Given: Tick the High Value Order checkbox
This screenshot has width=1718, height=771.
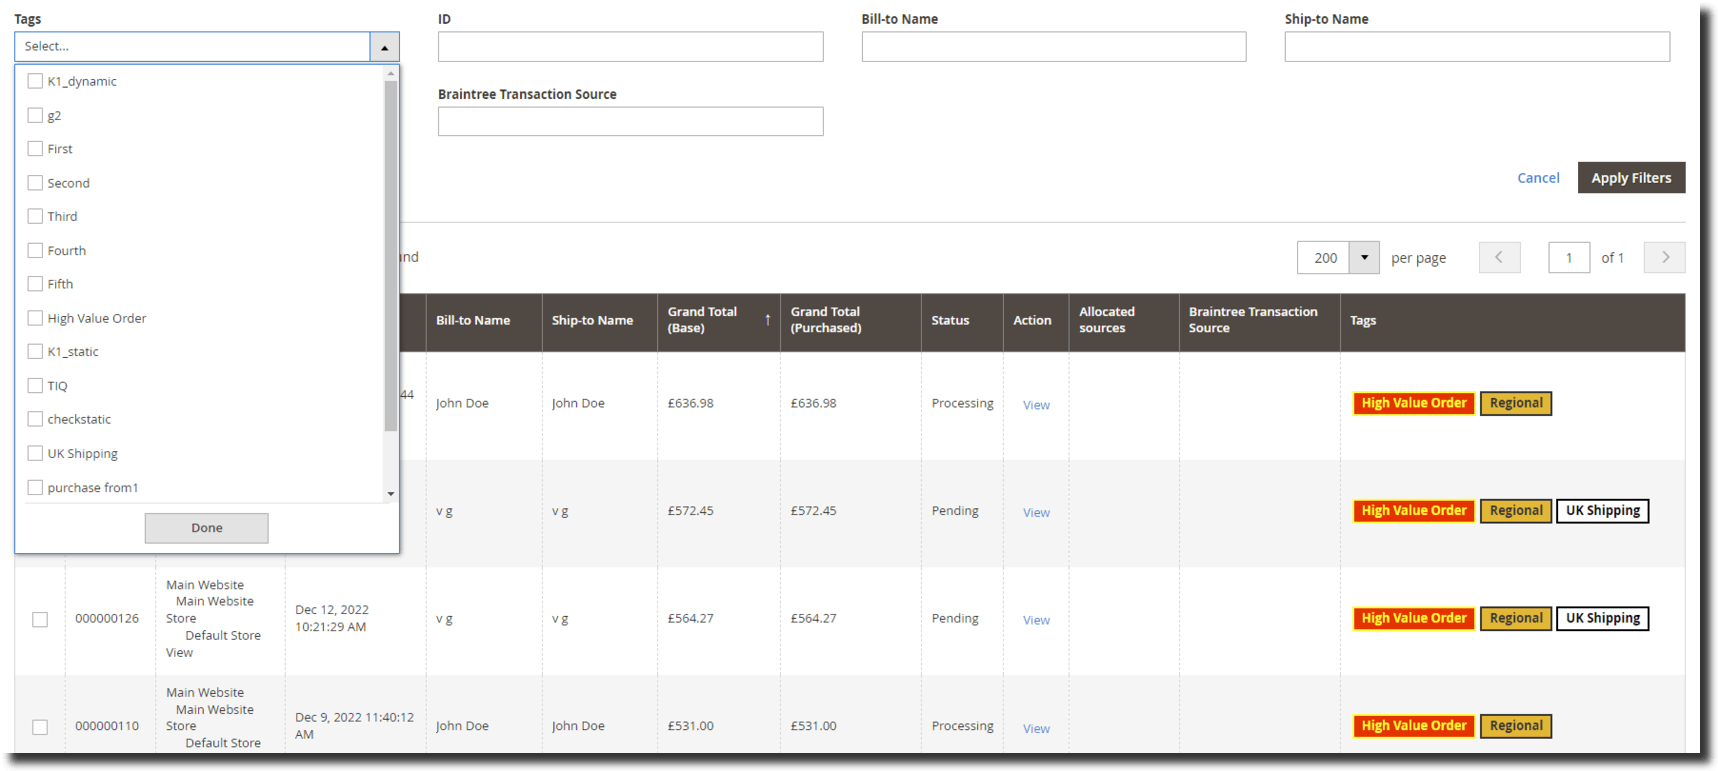Looking at the screenshot, I should tap(35, 318).
